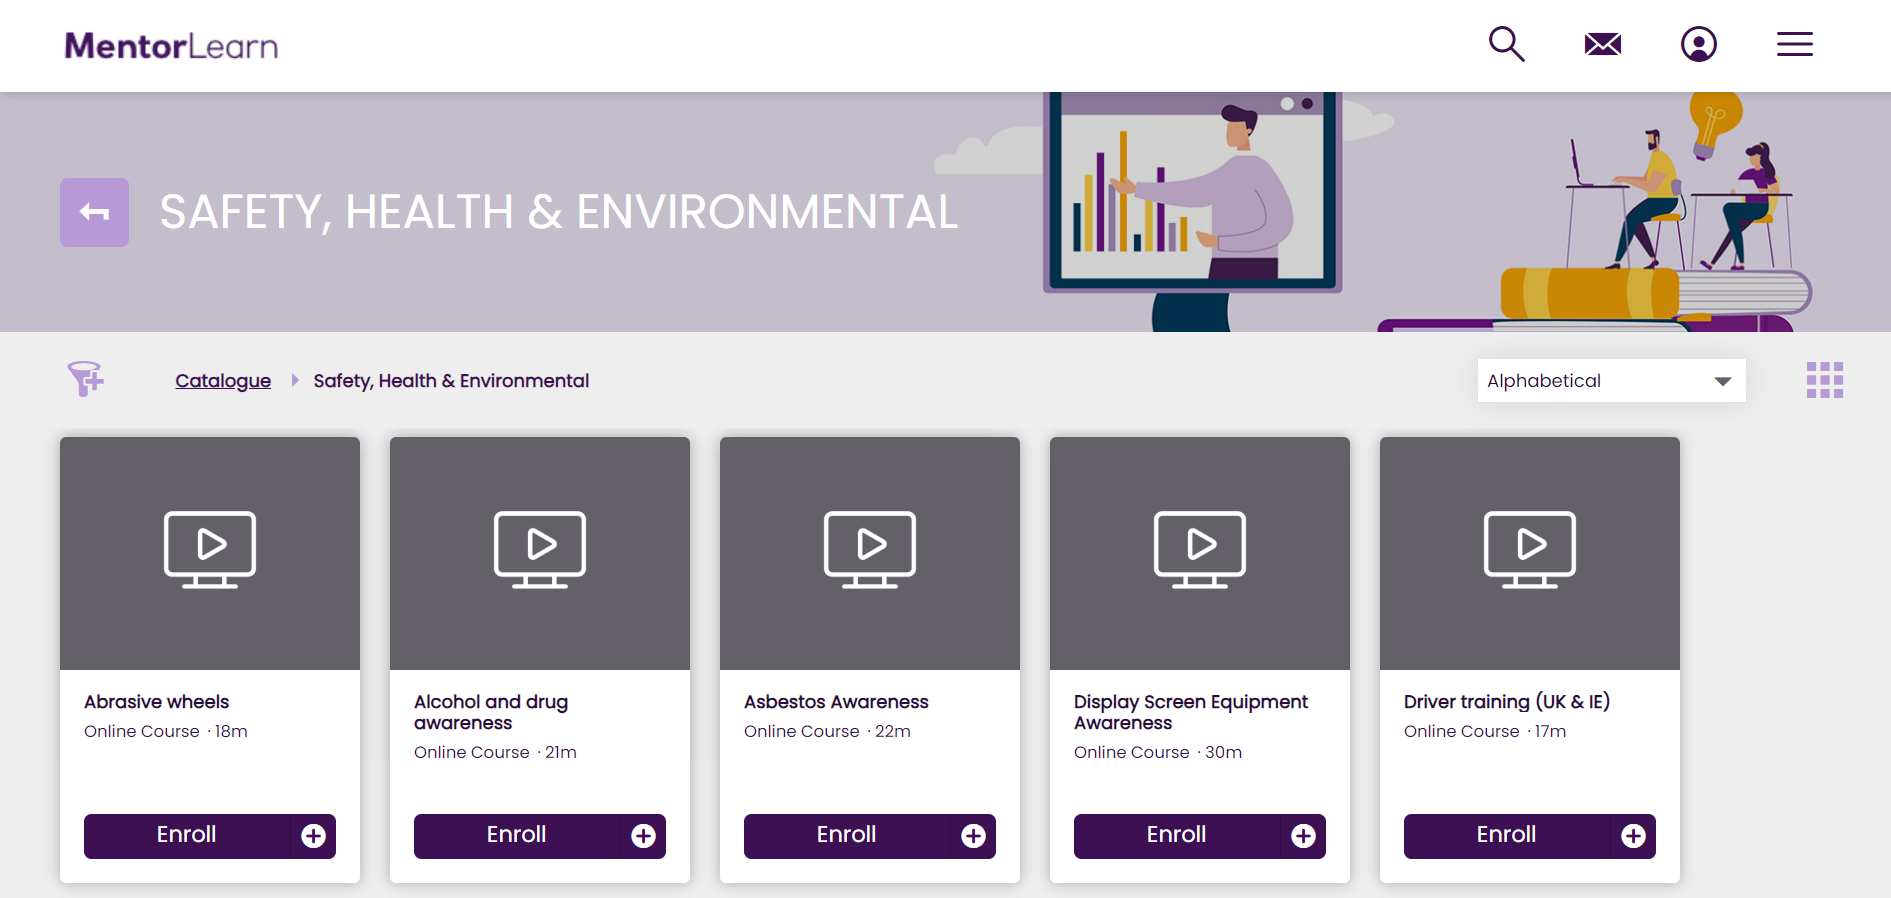
Task: Expand the Alphabetical sort dropdown
Action: click(1611, 381)
